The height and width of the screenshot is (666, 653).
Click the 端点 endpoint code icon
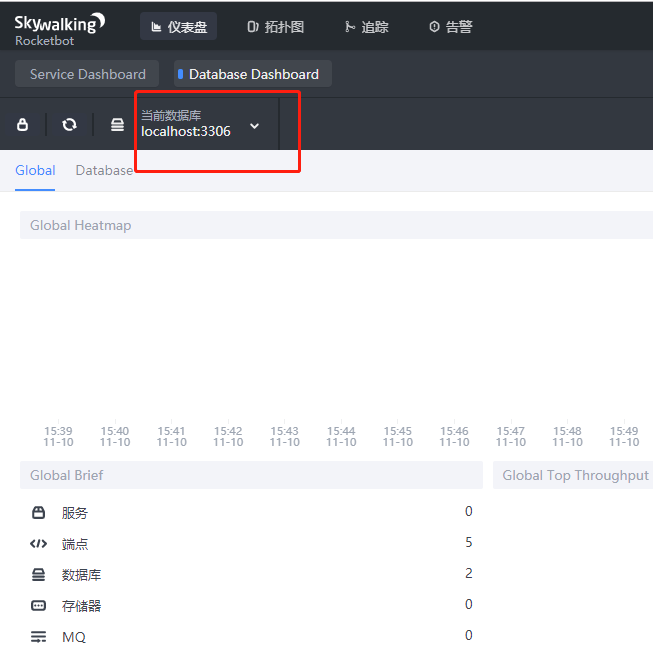tap(38, 544)
